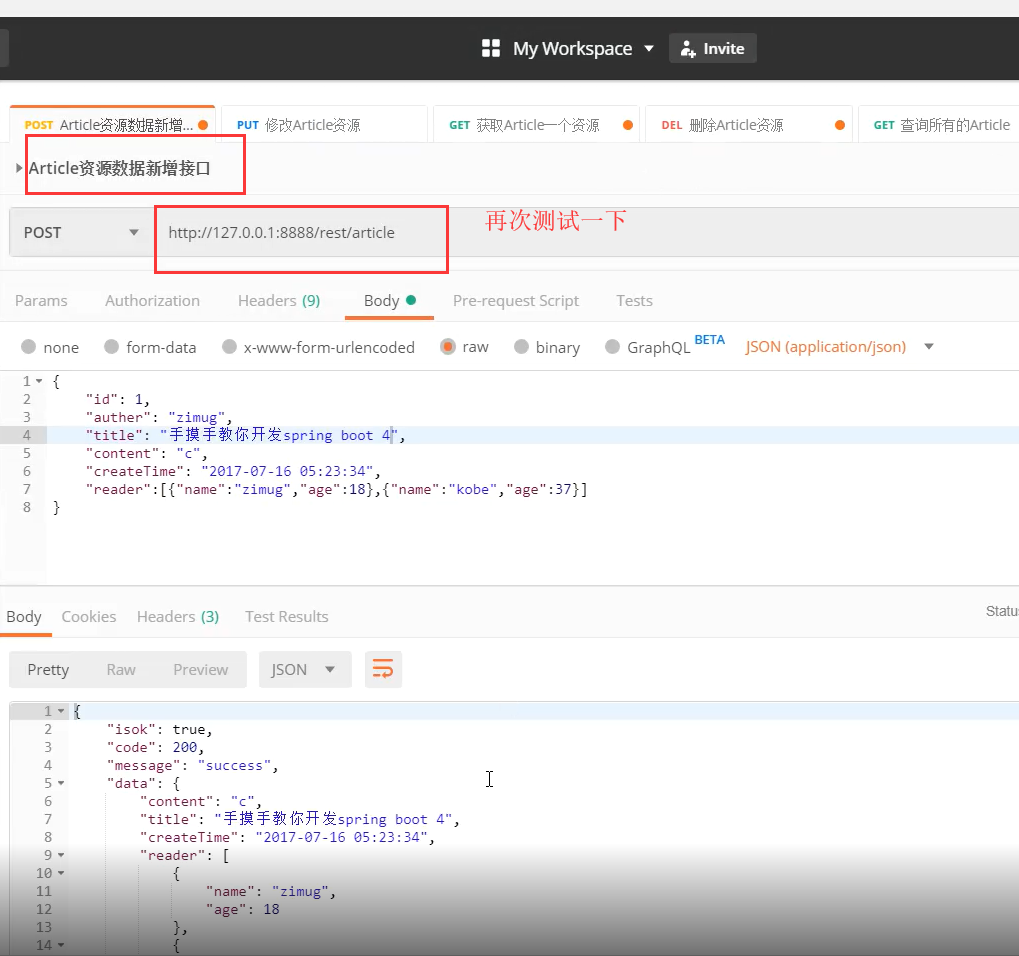Click response "name": "zimug" line
Screen dimensions: 1019x956
tap(270, 892)
